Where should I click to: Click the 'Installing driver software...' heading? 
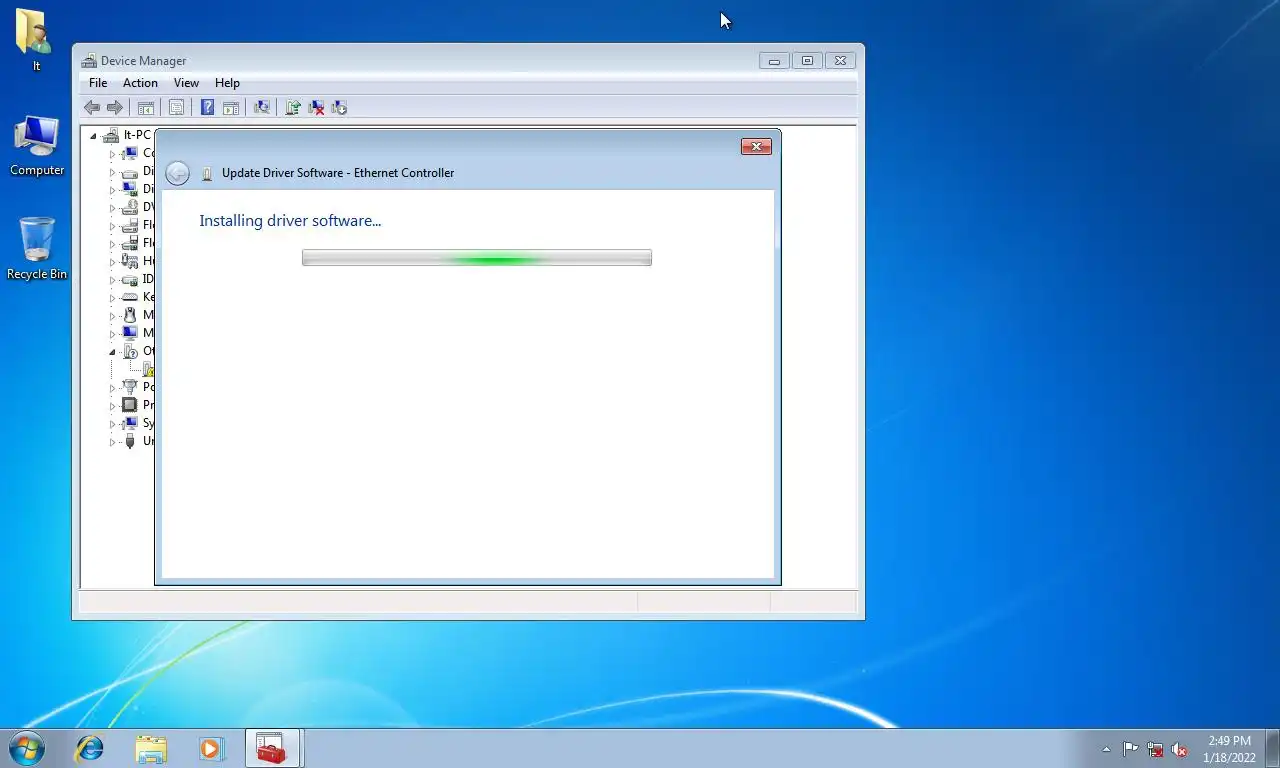(x=290, y=221)
